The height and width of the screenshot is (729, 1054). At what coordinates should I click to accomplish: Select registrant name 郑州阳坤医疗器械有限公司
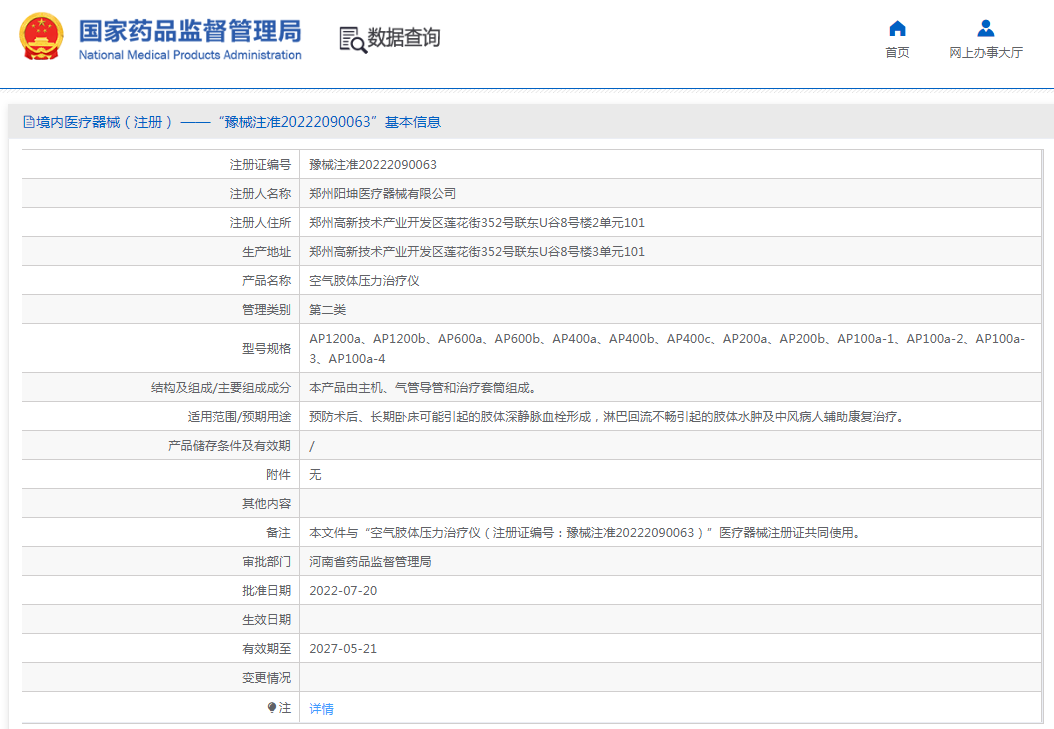pyautogui.click(x=382, y=194)
